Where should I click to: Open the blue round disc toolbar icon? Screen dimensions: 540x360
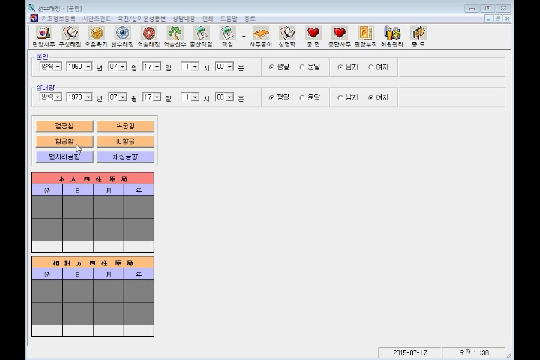(x=122, y=36)
